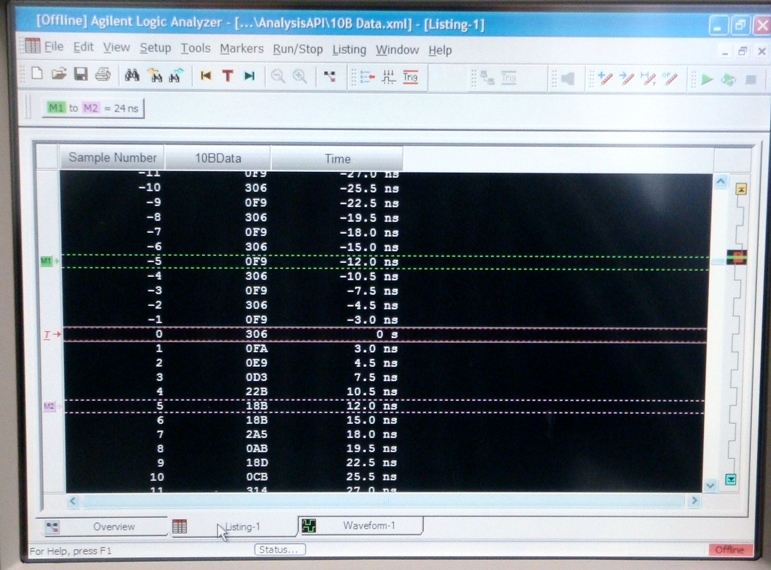Open Find with the binoculars icon

(132, 75)
